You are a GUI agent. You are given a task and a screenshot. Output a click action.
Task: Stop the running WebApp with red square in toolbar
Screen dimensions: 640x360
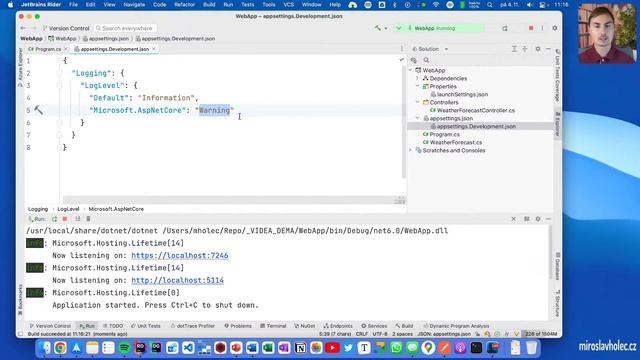(531, 28)
